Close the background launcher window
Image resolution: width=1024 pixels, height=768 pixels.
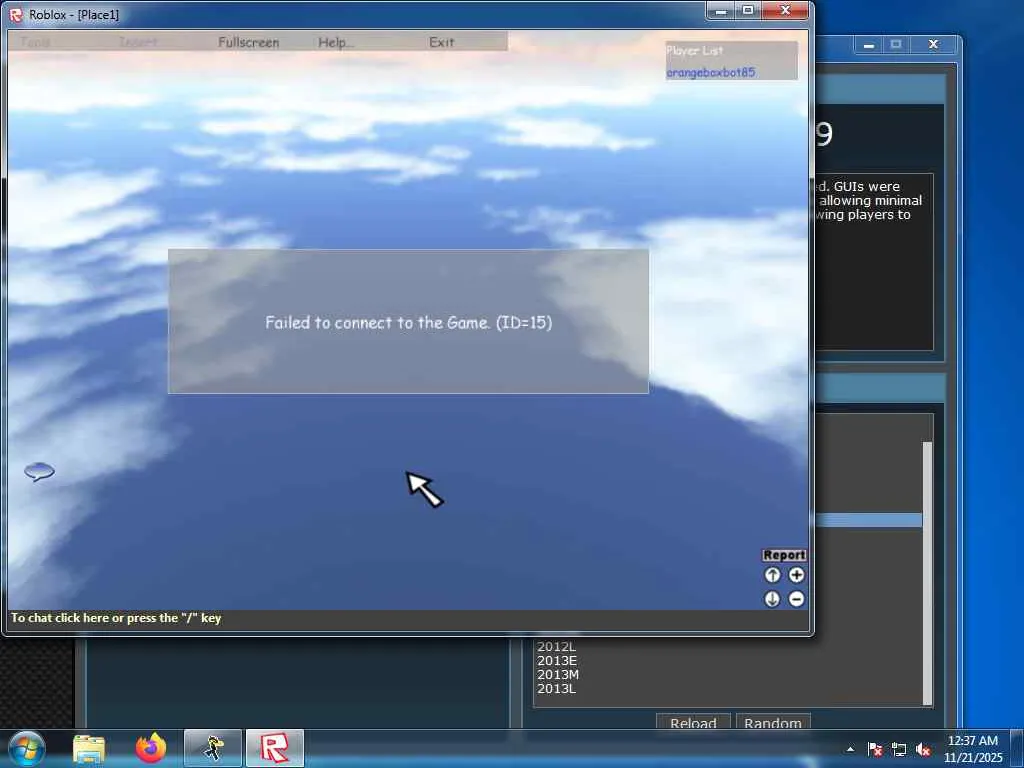click(934, 45)
